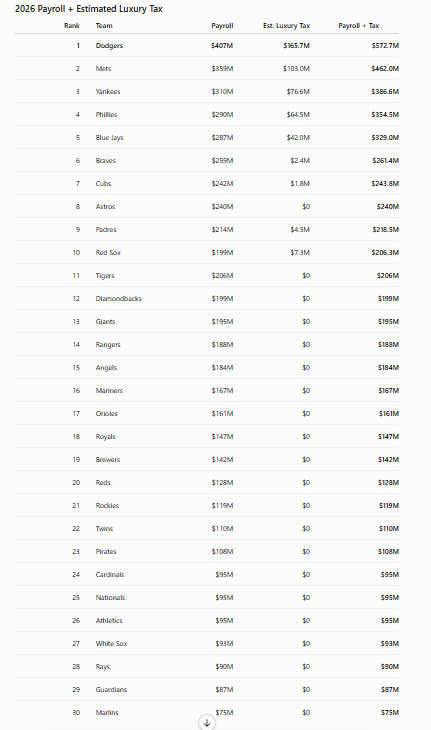Screen dimensions: 431x730
Task: Click the scroll-down arrow button at bottom
Action: (x=207, y=723)
